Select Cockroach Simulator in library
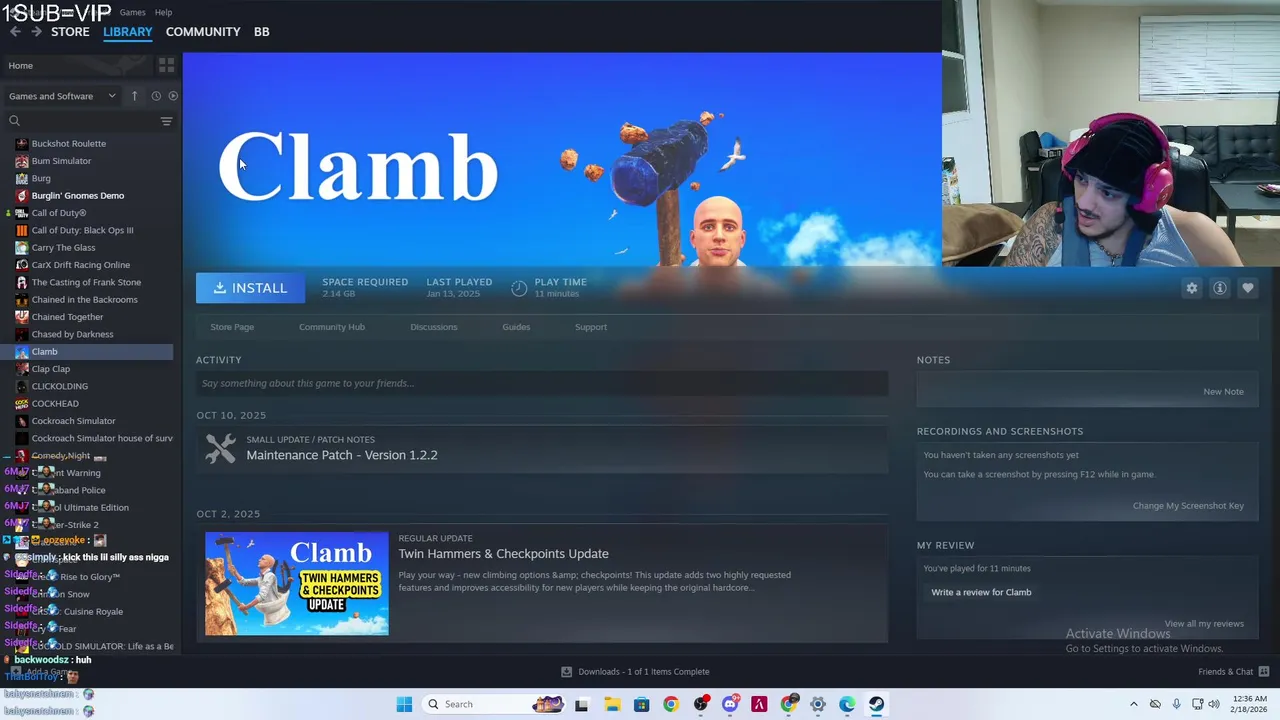Image resolution: width=1280 pixels, height=720 pixels. click(73, 421)
